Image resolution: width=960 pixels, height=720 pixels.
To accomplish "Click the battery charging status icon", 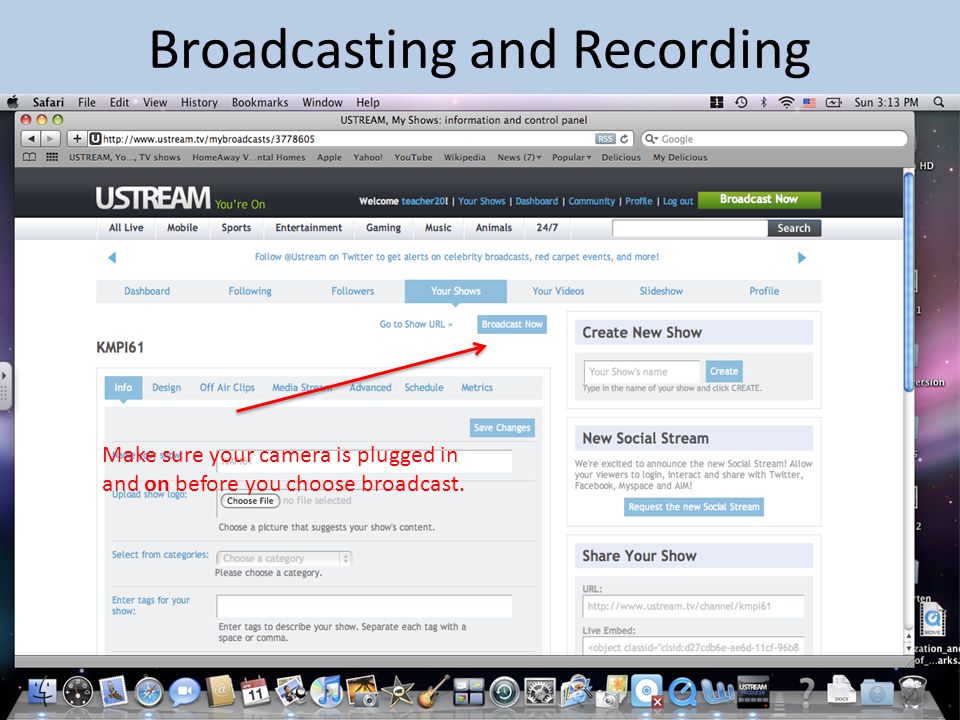I will click(833, 102).
